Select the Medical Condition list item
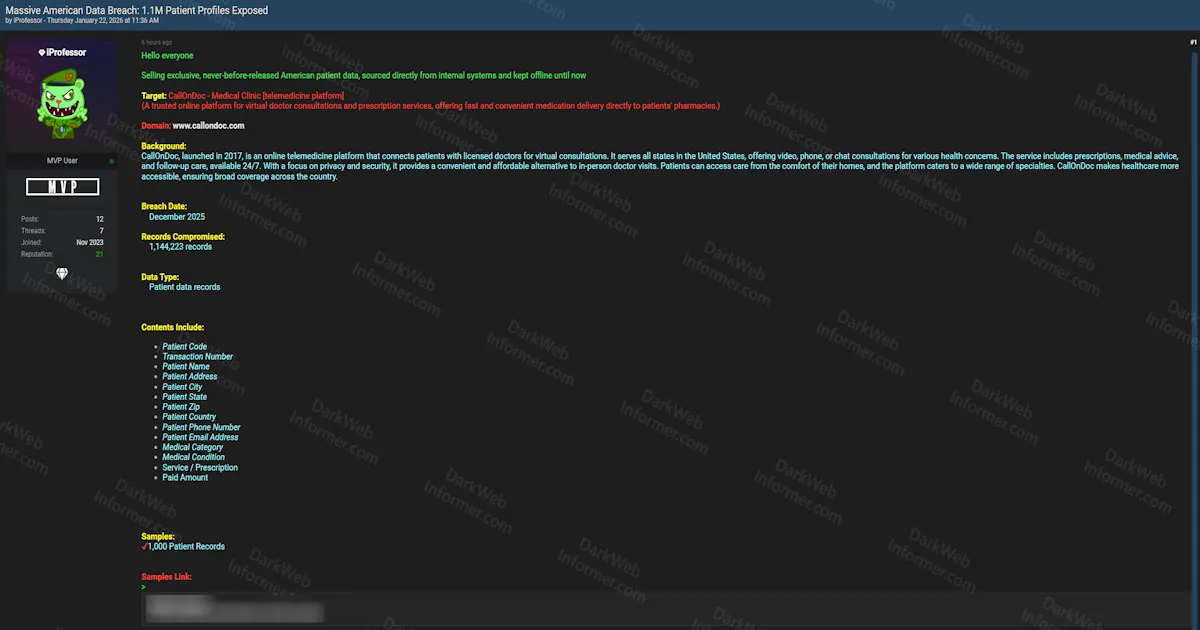 pos(193,457)
